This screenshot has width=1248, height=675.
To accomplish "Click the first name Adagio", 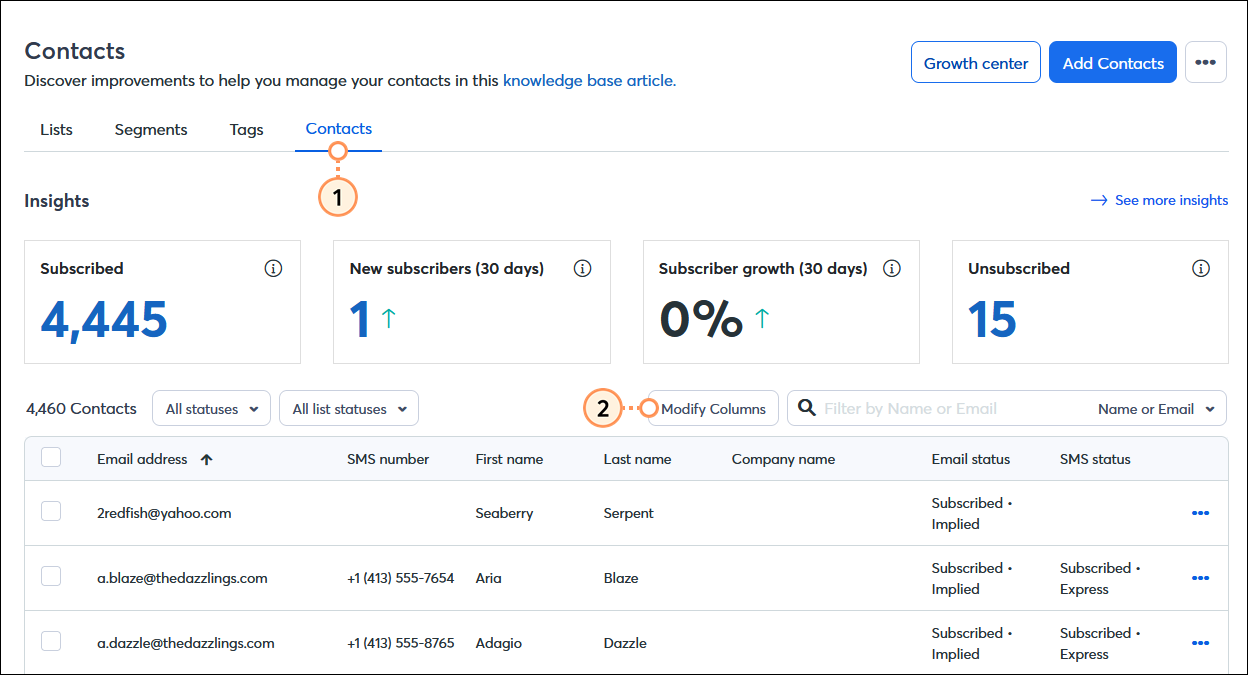I will (x=498, y=643).
